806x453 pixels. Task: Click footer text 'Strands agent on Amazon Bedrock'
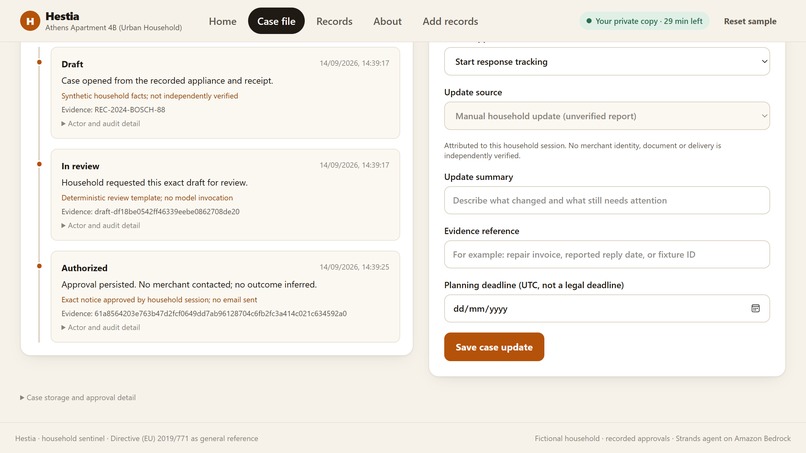(x=733, y=439)
